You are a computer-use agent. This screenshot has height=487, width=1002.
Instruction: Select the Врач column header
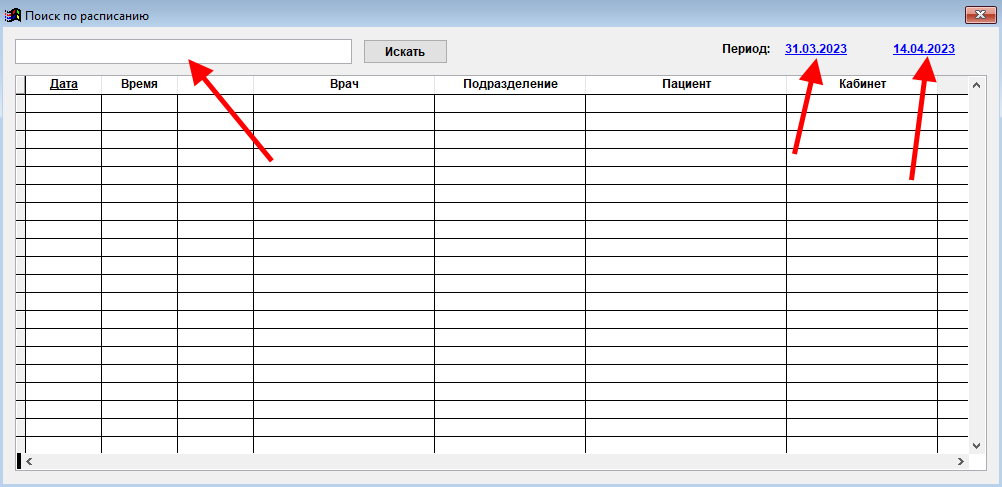(x=343, y=84)
